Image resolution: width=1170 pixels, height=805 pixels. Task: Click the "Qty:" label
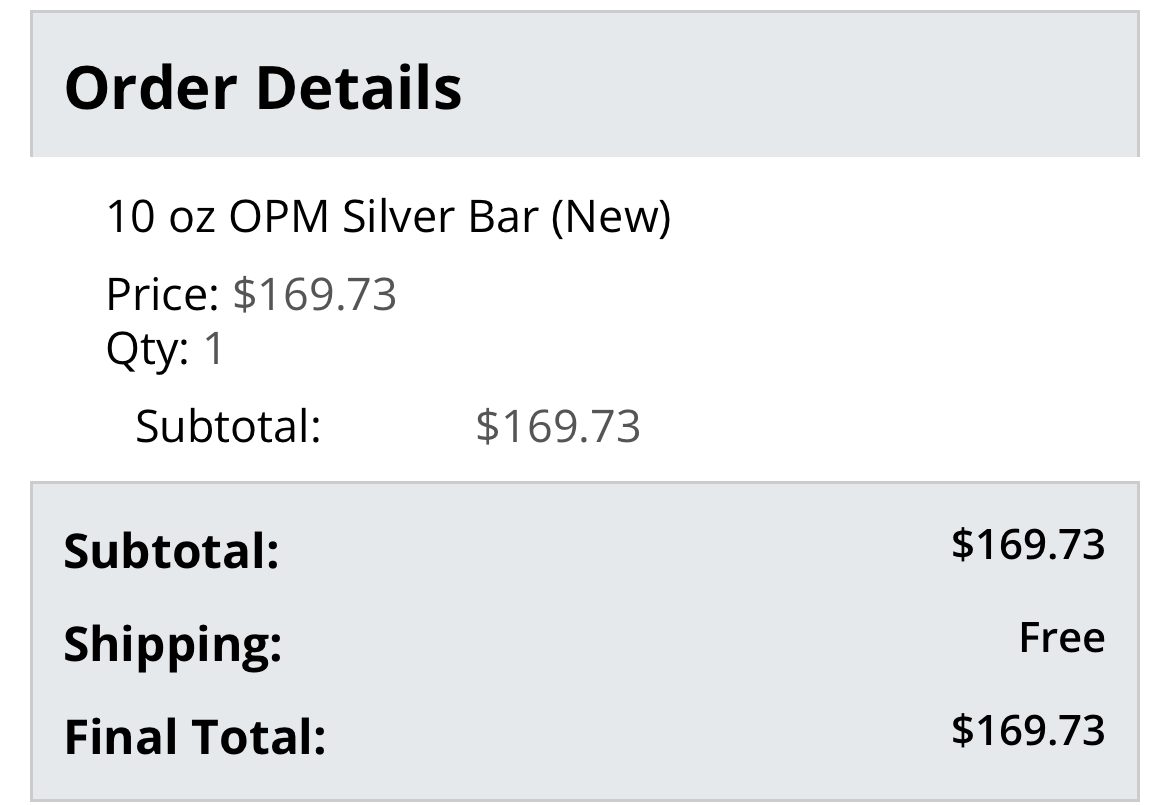(x=147, y=350)
